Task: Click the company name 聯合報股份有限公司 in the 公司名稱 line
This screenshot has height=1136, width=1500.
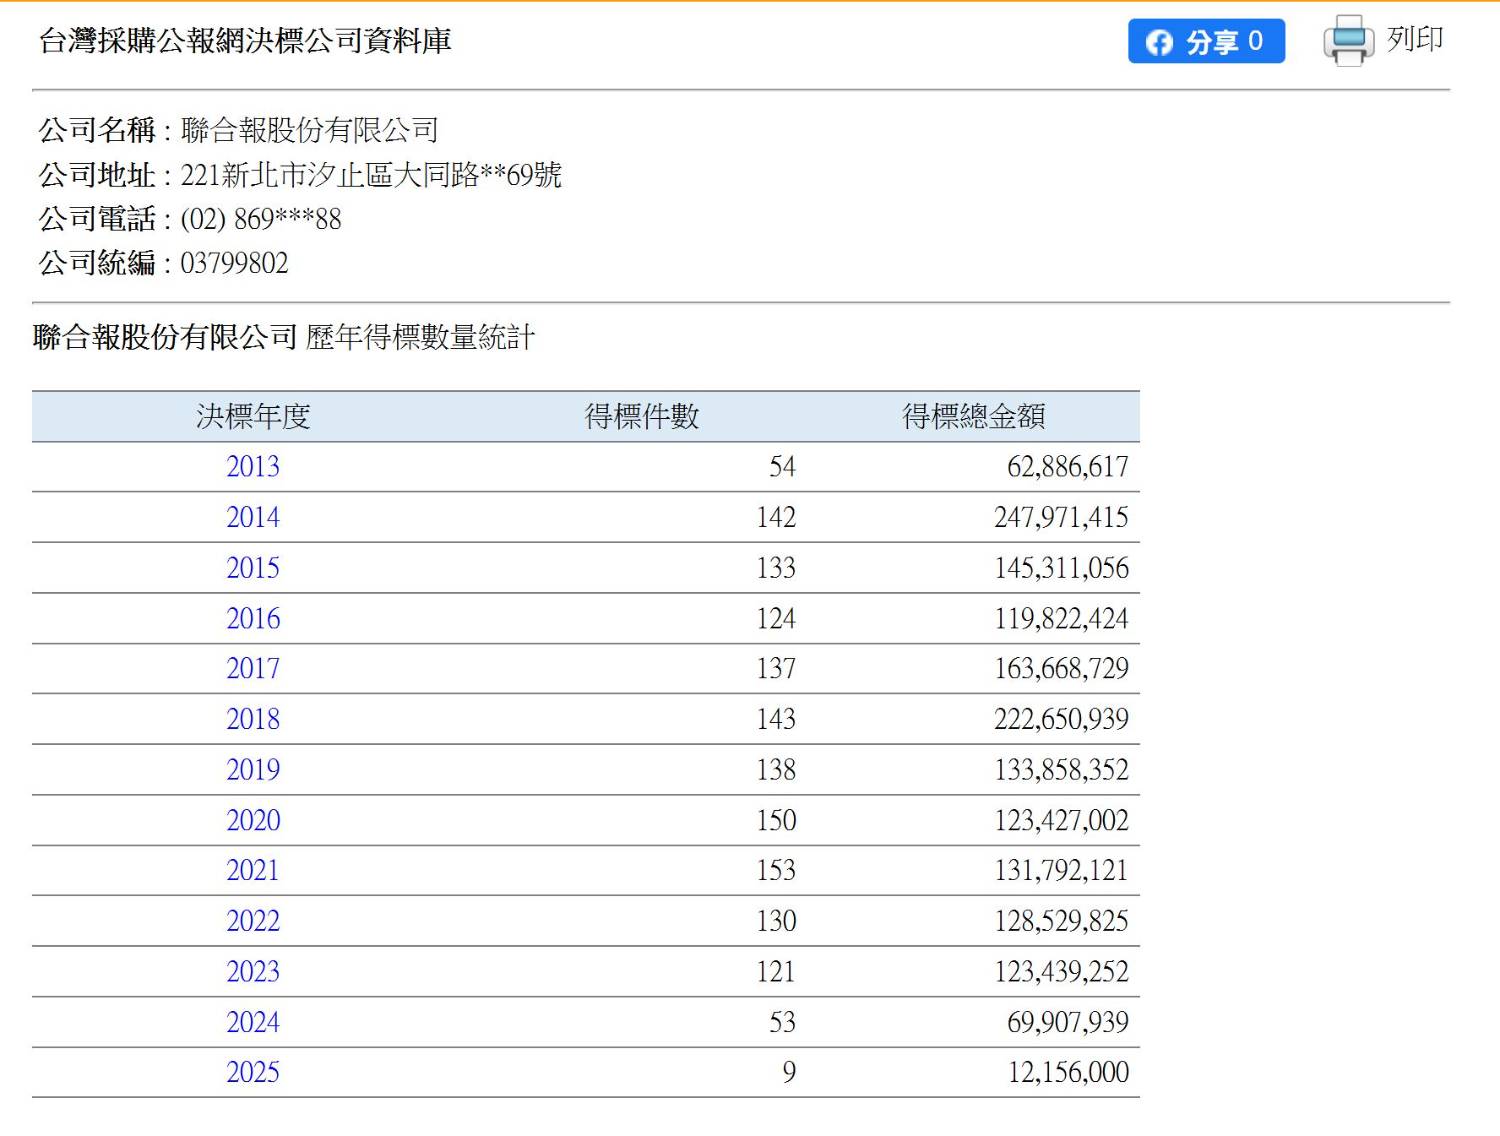Action: 310,130
